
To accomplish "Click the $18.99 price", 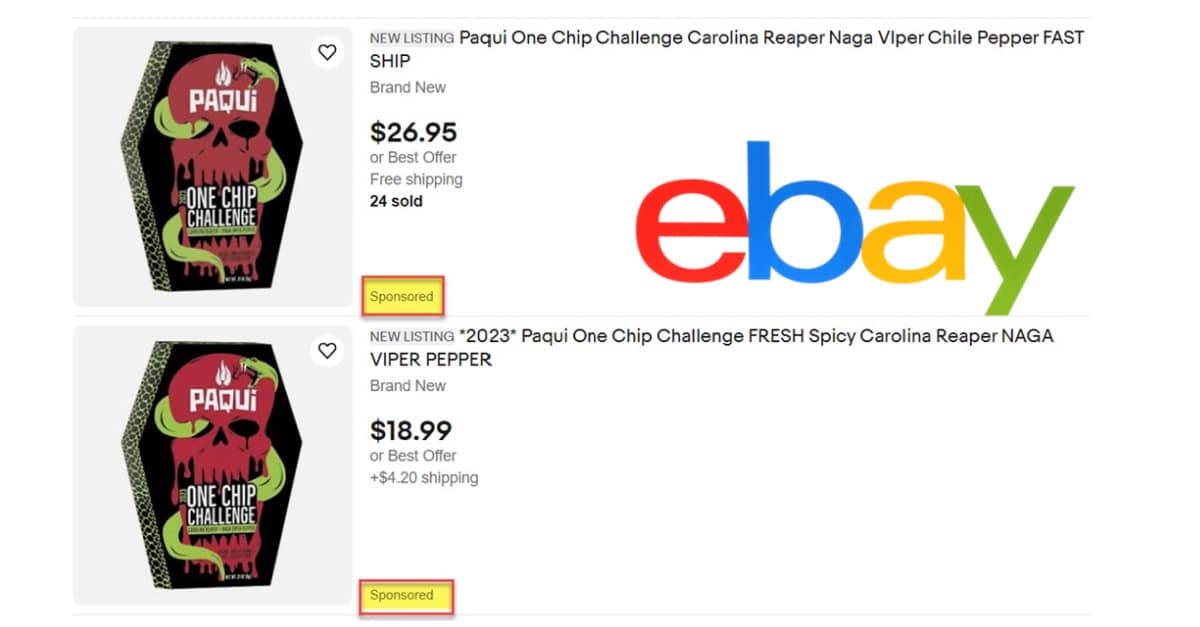I will [411, 430].
